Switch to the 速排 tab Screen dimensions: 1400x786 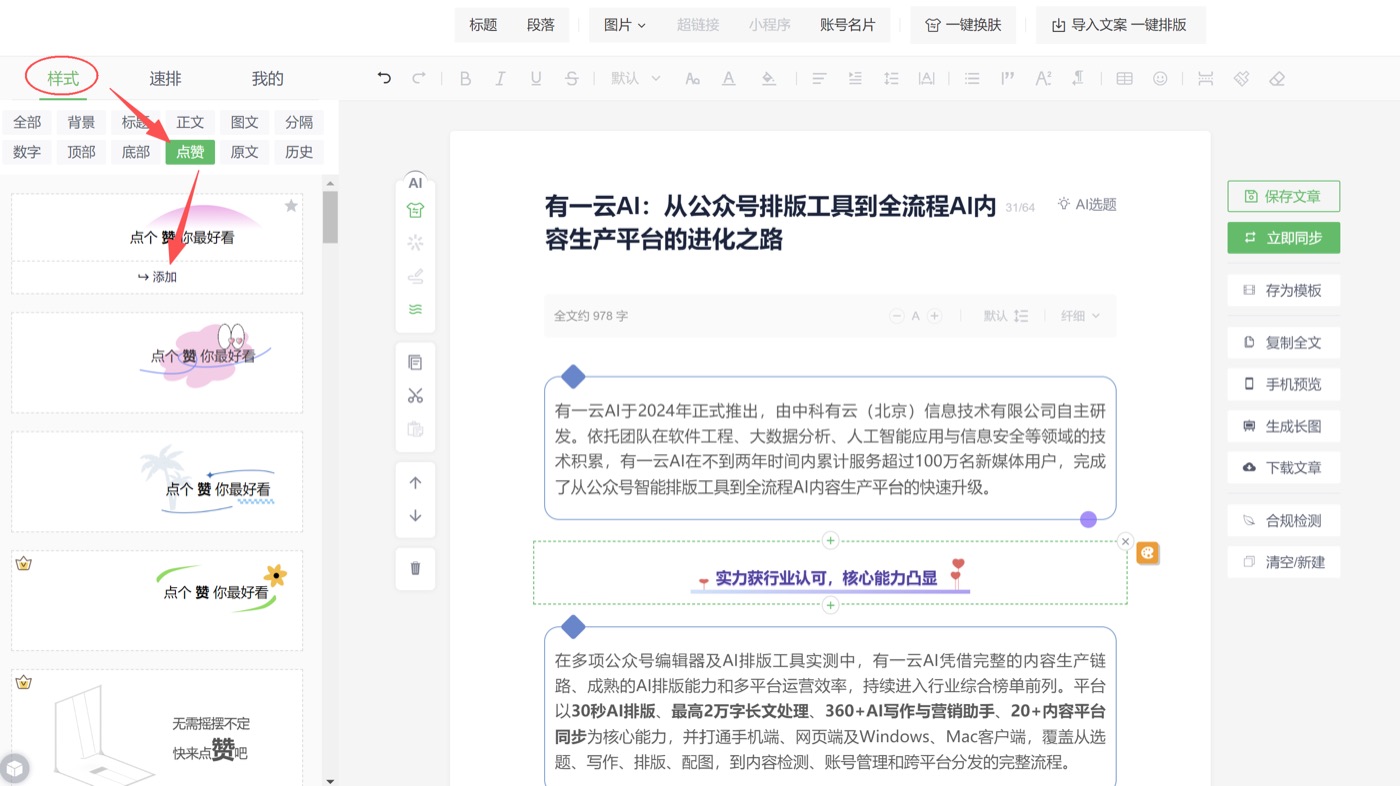tap(165, 78)
